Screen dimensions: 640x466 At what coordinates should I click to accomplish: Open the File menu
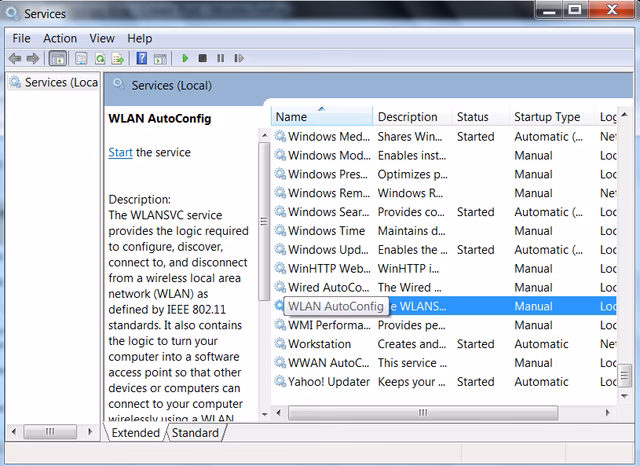click(x=21, y=38)
